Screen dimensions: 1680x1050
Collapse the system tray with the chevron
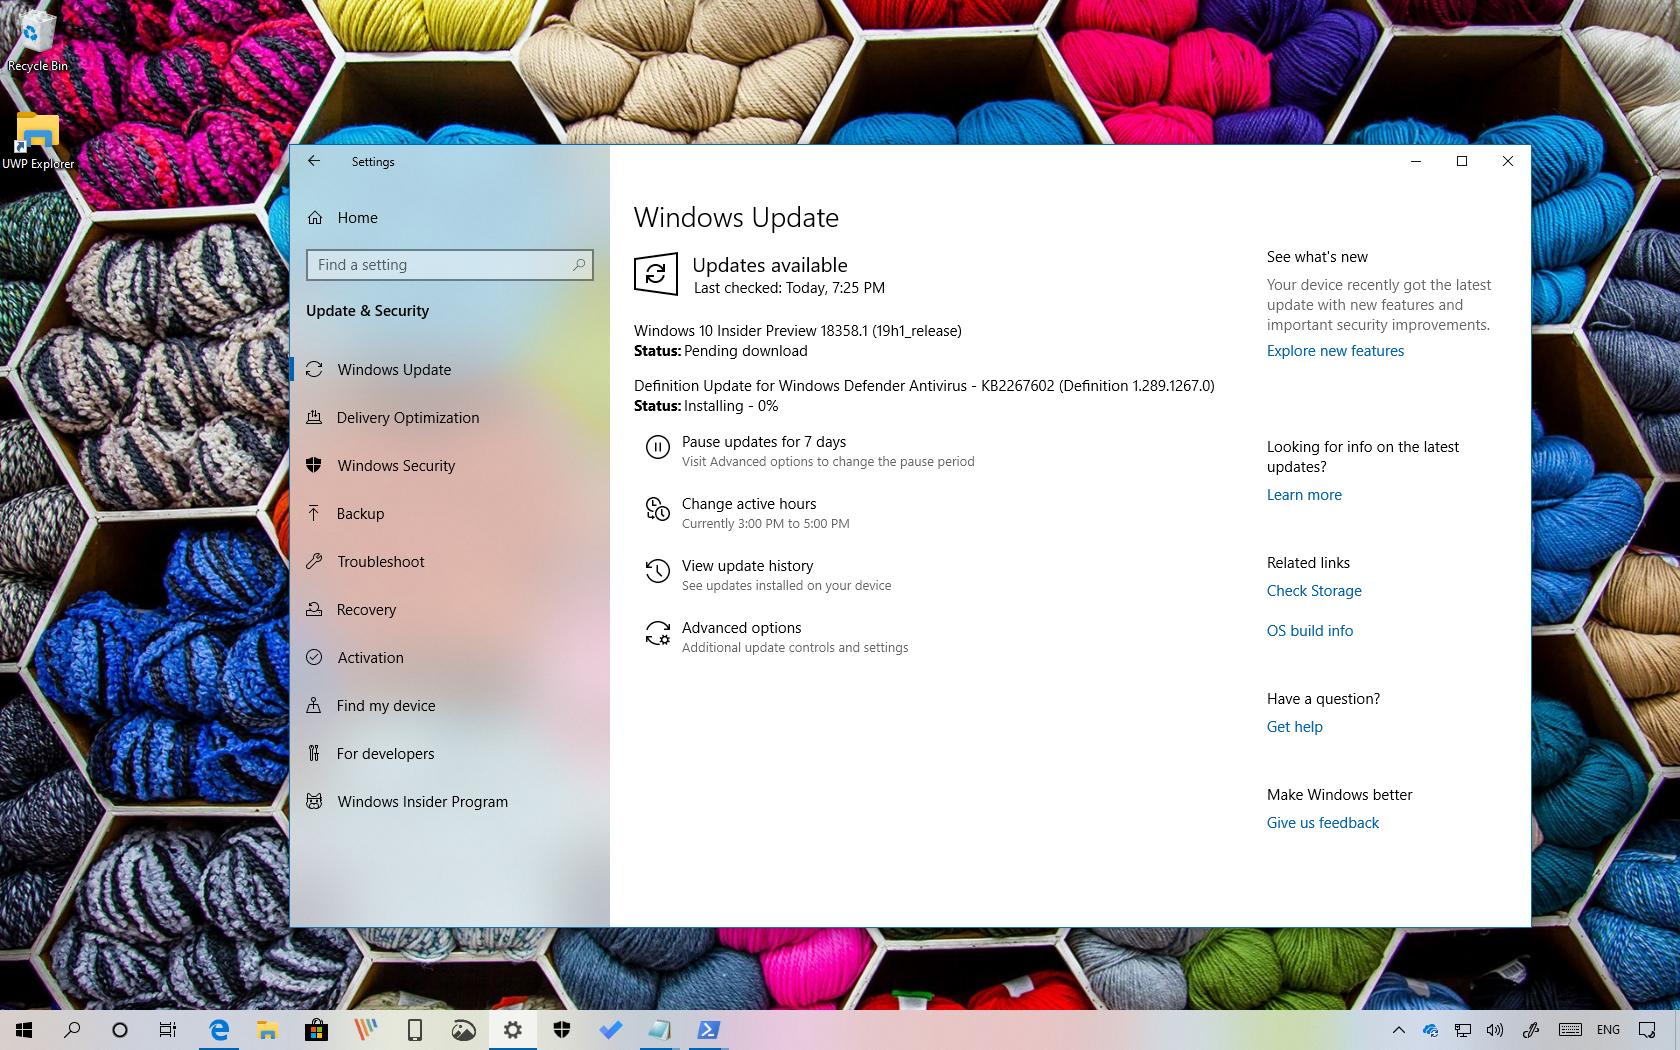click(1398, 1029)
